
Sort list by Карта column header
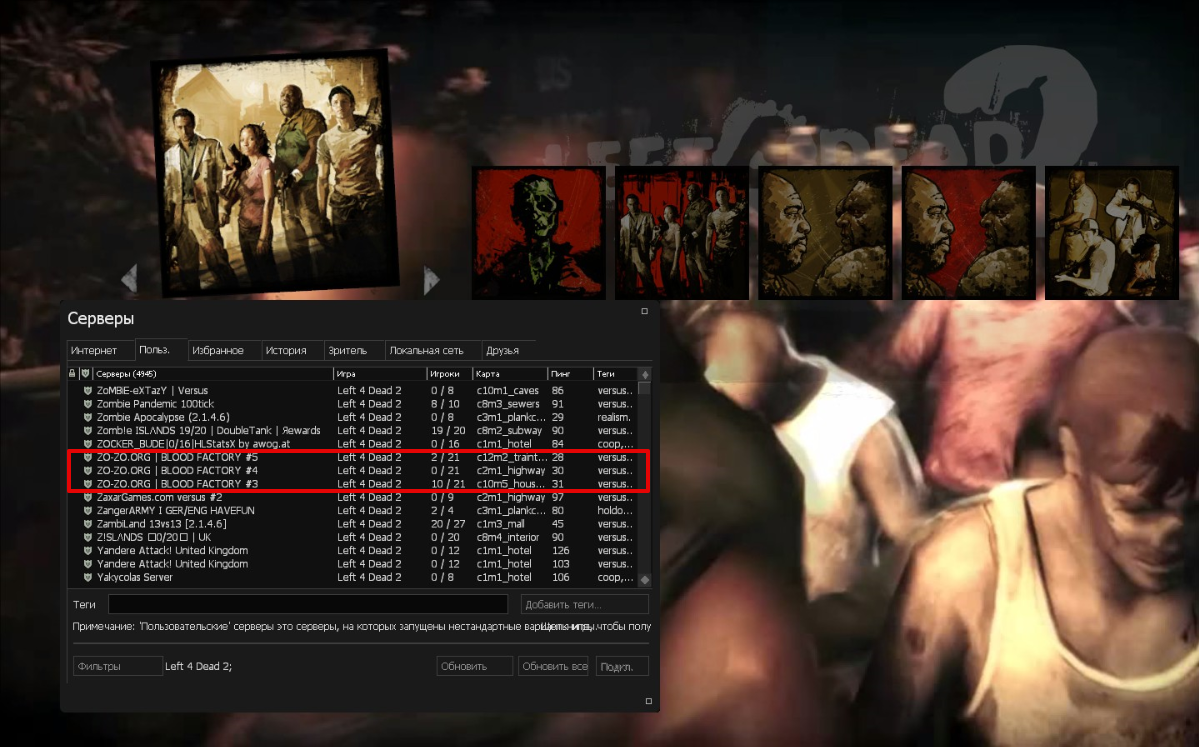point(508,373)
